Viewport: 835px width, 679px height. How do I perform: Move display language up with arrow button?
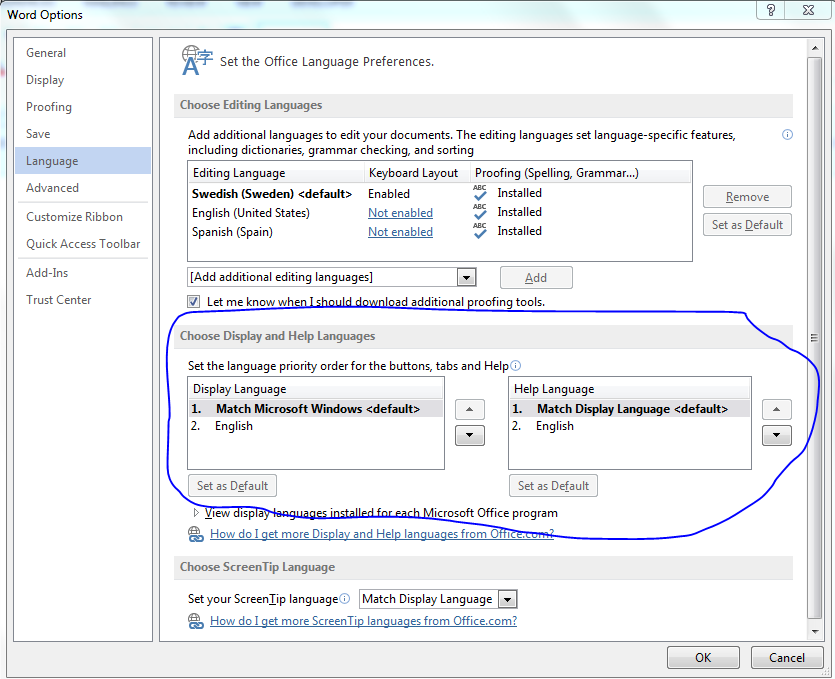470,410
